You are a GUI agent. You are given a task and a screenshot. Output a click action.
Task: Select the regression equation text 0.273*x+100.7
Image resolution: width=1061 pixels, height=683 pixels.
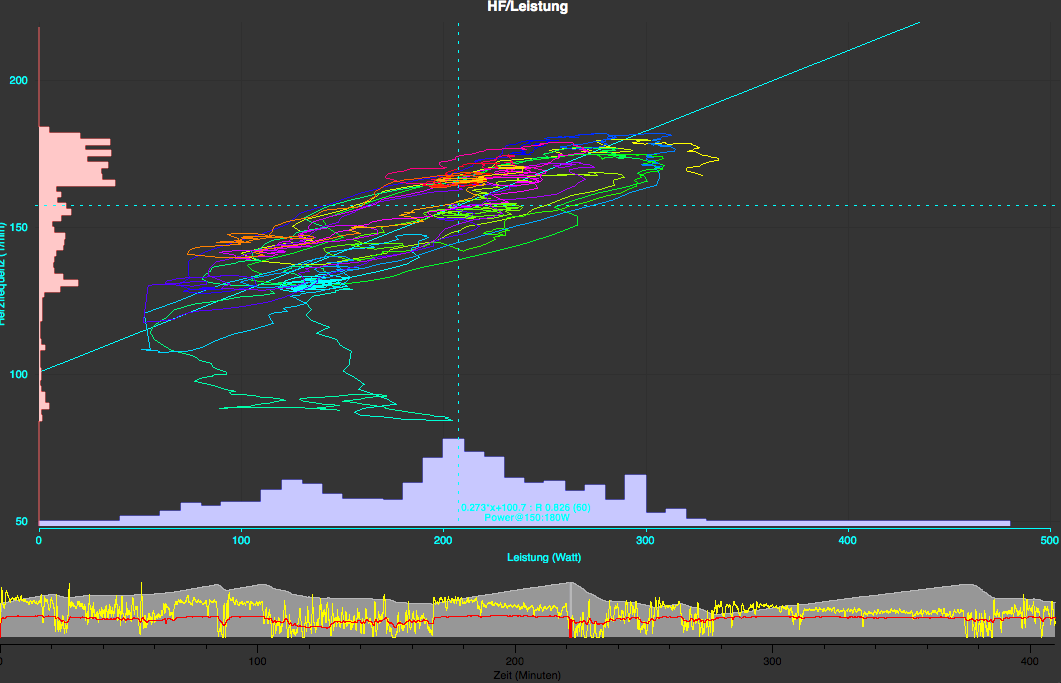coord(493,507)
